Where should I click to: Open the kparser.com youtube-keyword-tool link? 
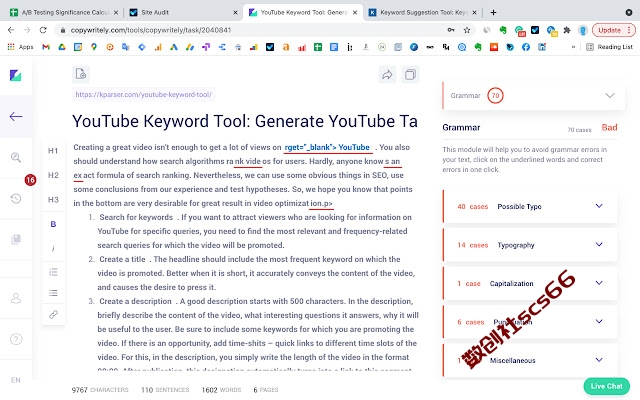(143, 95)
